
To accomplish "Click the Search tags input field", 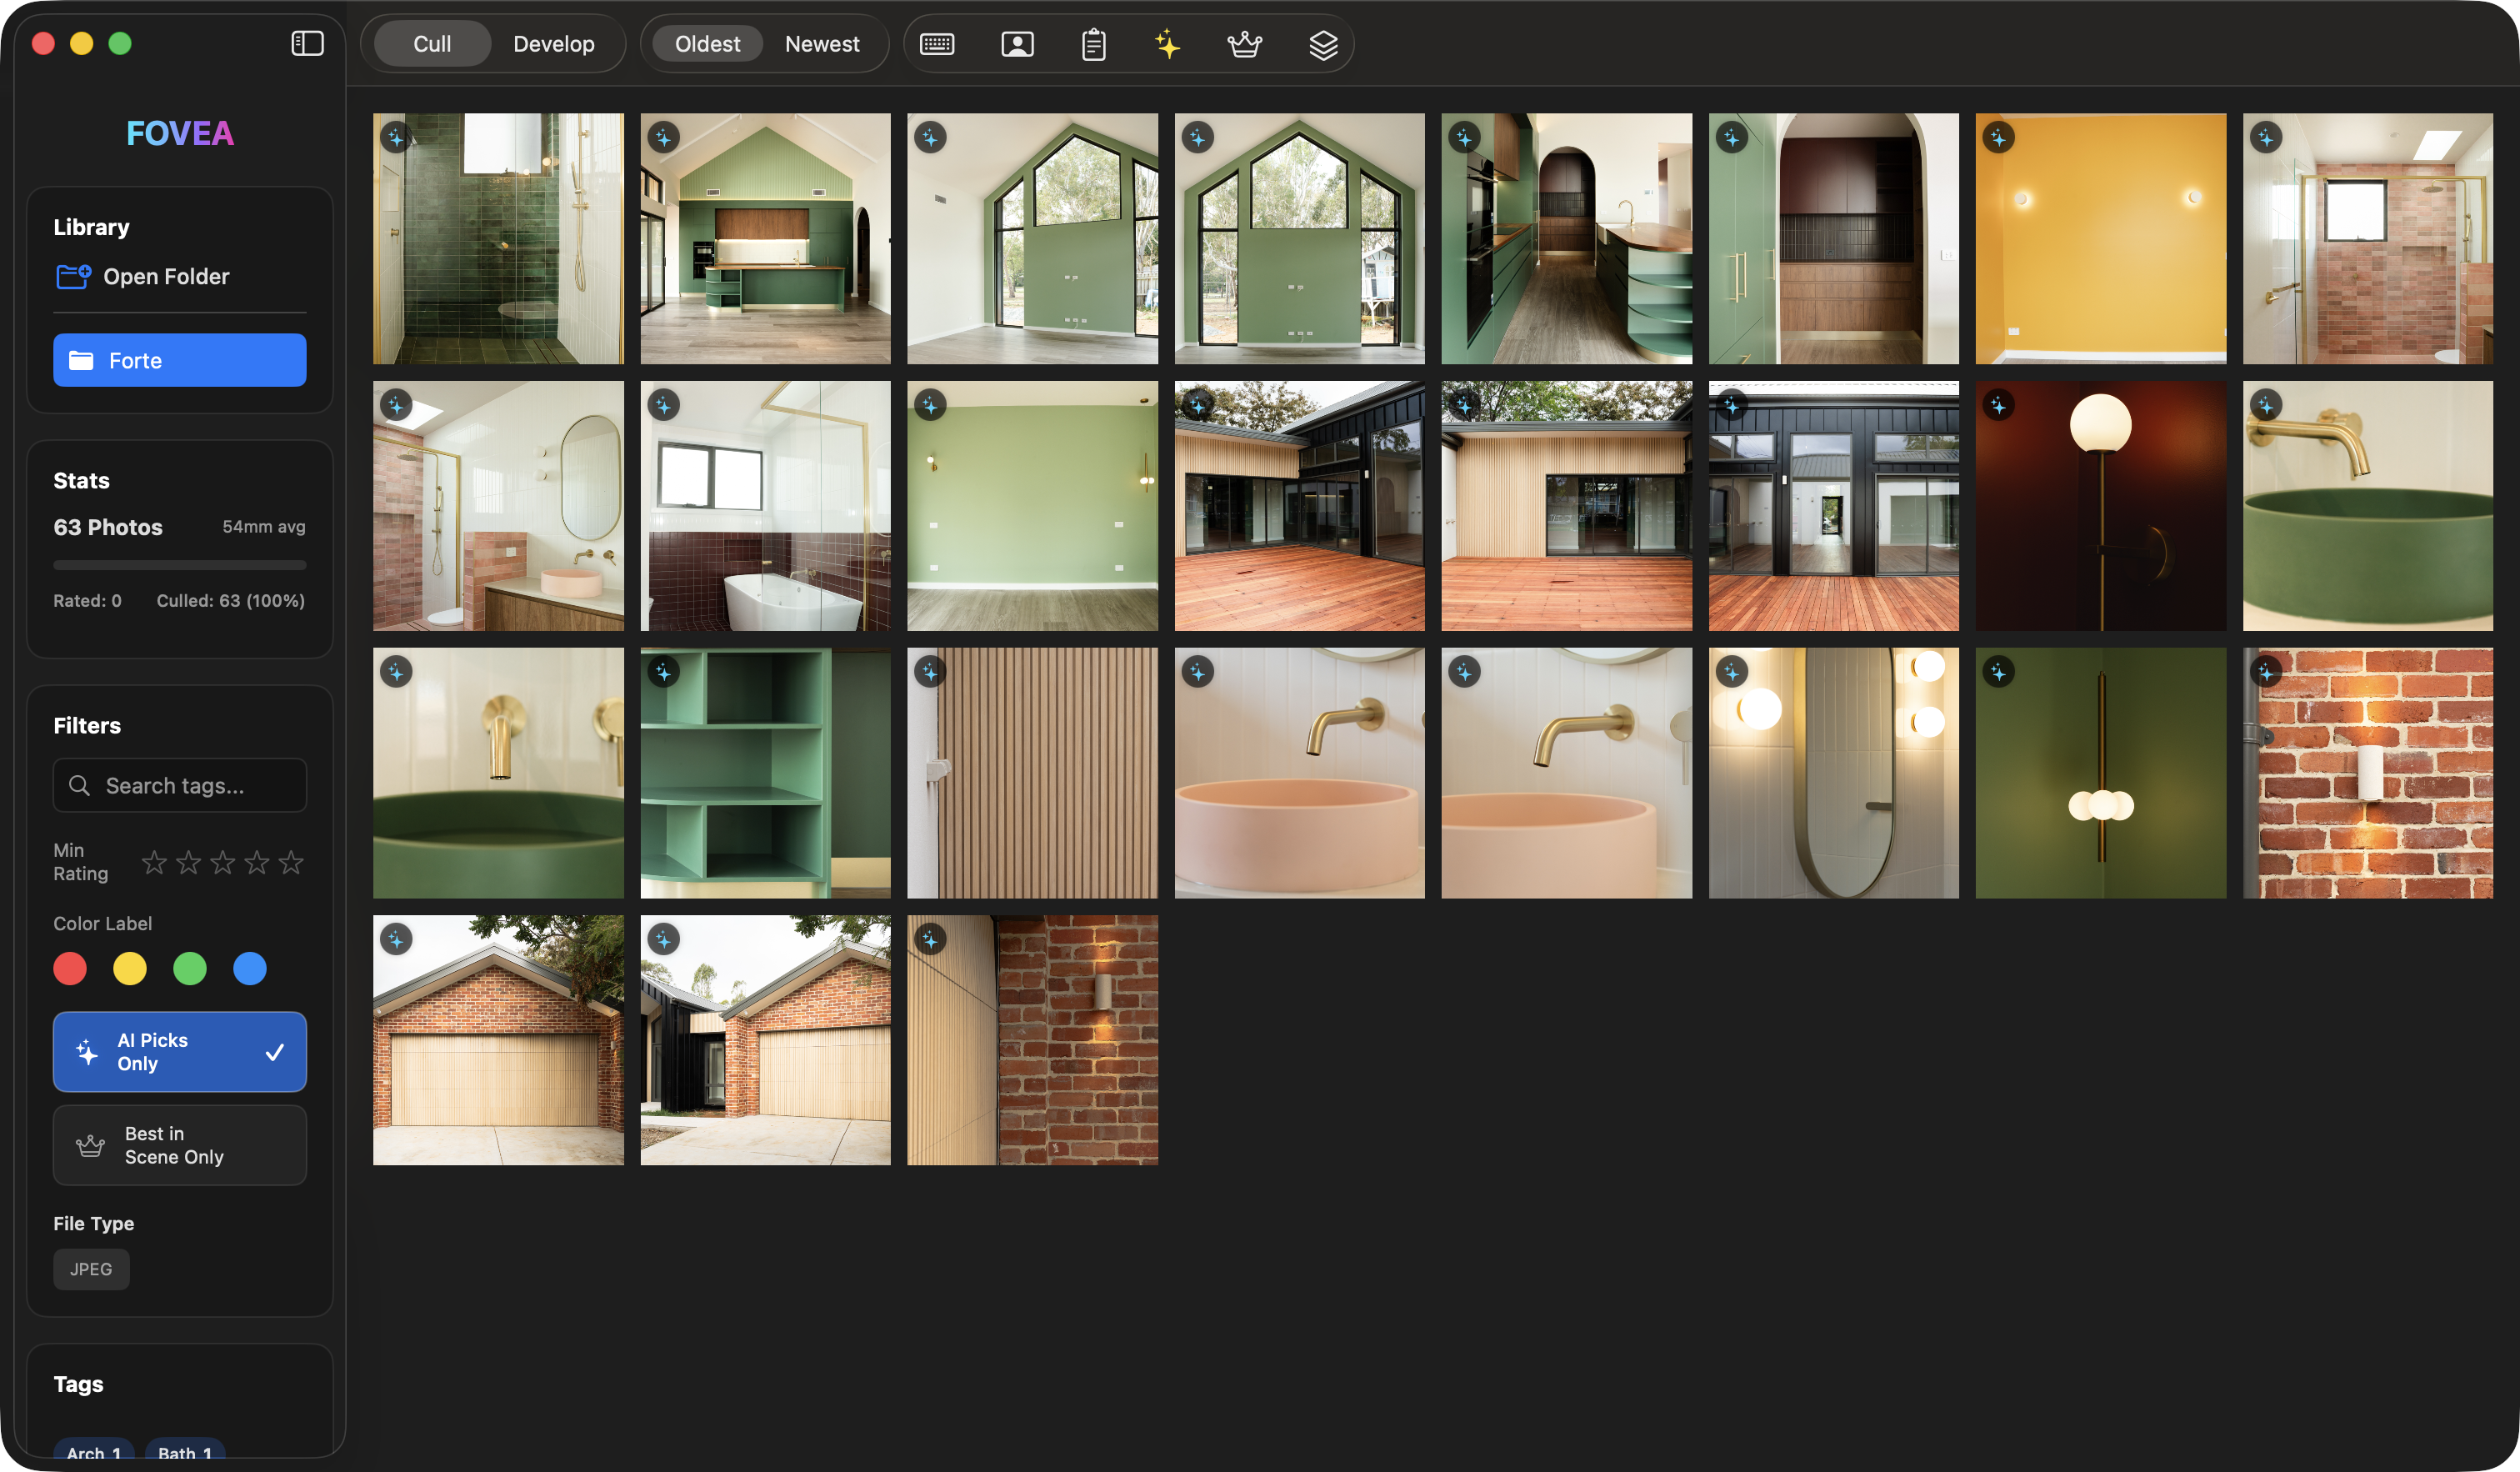I will pyautogui.click(x=180, y=785).
